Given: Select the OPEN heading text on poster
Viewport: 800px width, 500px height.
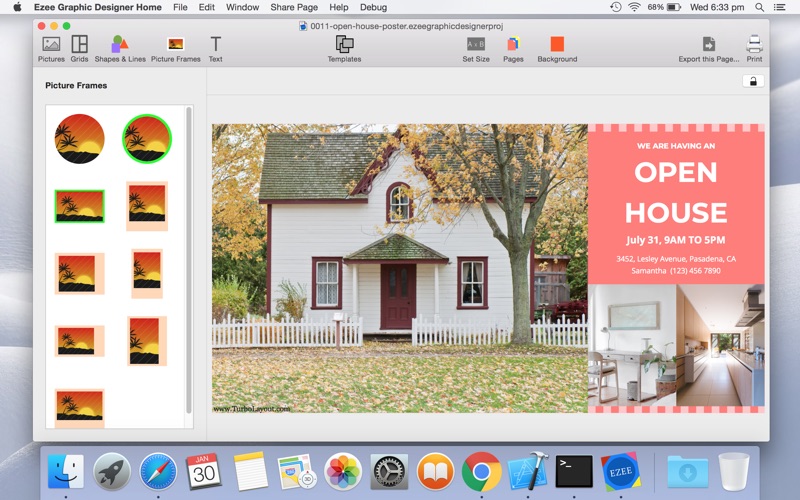Looking at the screenshot, I should tap(676, 172).
